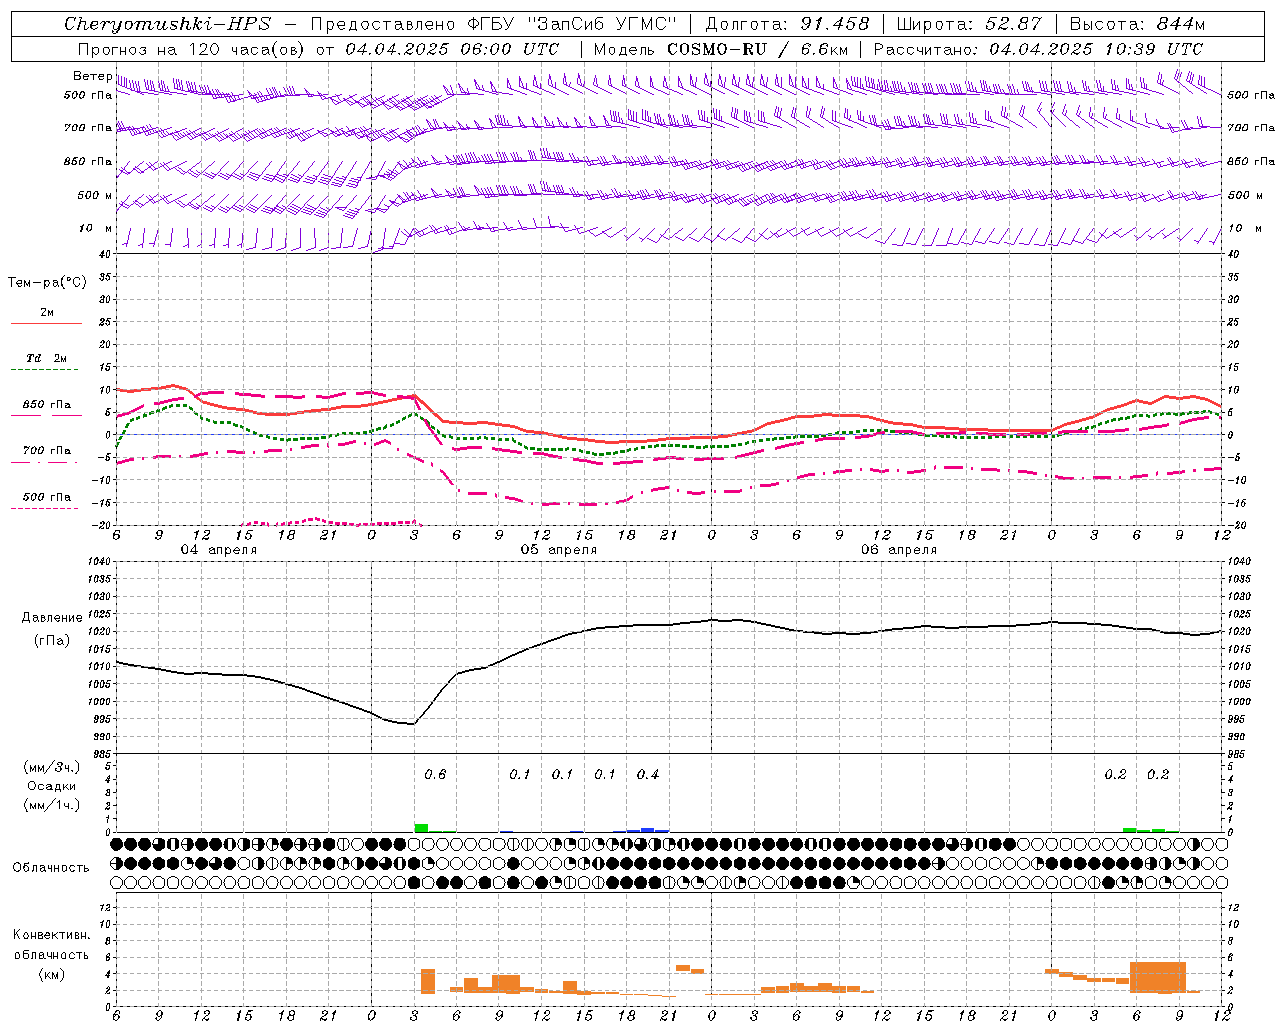Click the Тем-ра(°C) axis title
Image resolution: width=1280 pixels, height=1024 pixels.
[x=47, y=283]
